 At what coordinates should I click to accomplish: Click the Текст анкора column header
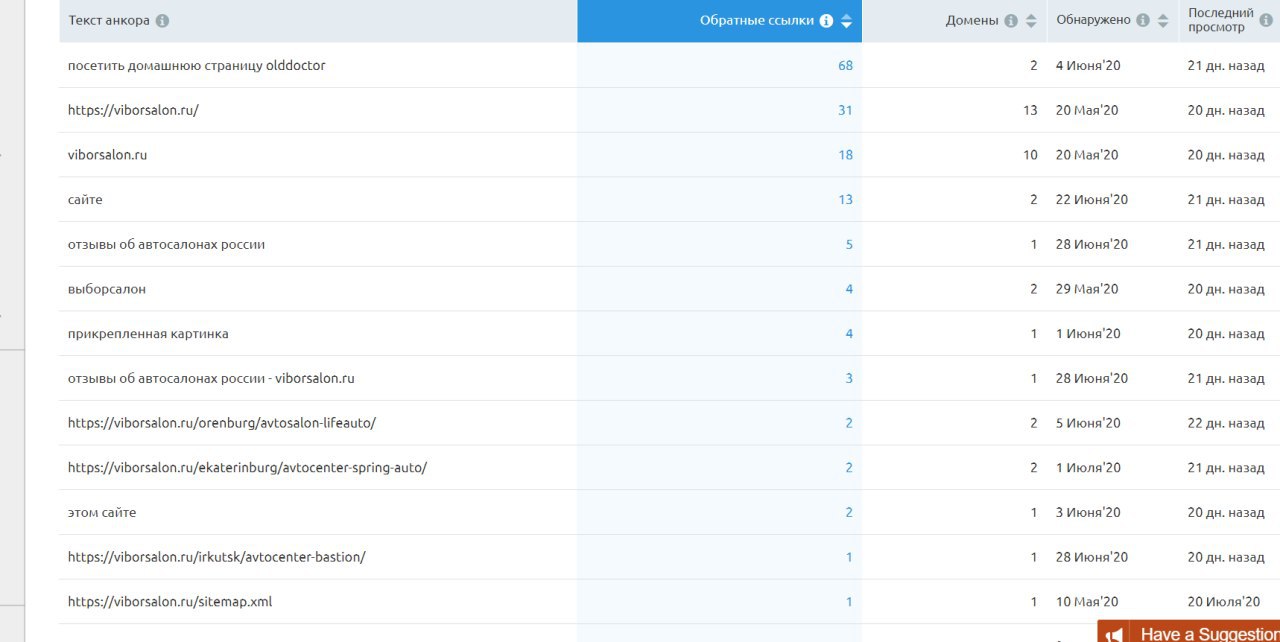[109, 21]
